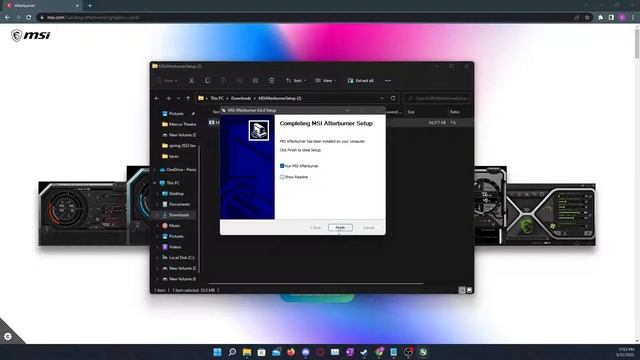The height and width of the screenshot is (360, 640).
Task: Open the Sort dropdown in Explorer
Action: pos(295,80)
